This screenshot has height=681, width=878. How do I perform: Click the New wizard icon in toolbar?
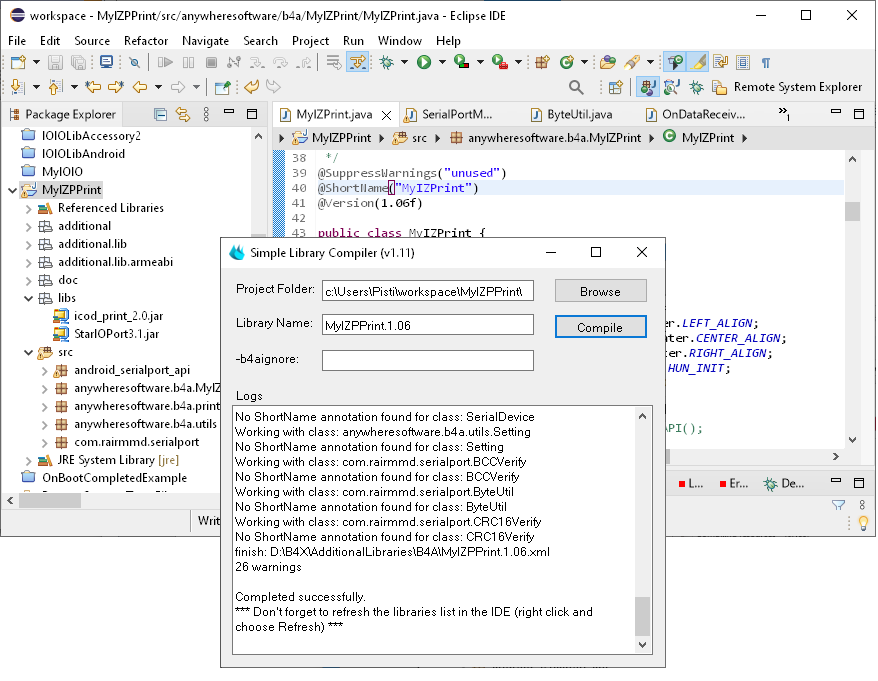(x=18, y=62)
